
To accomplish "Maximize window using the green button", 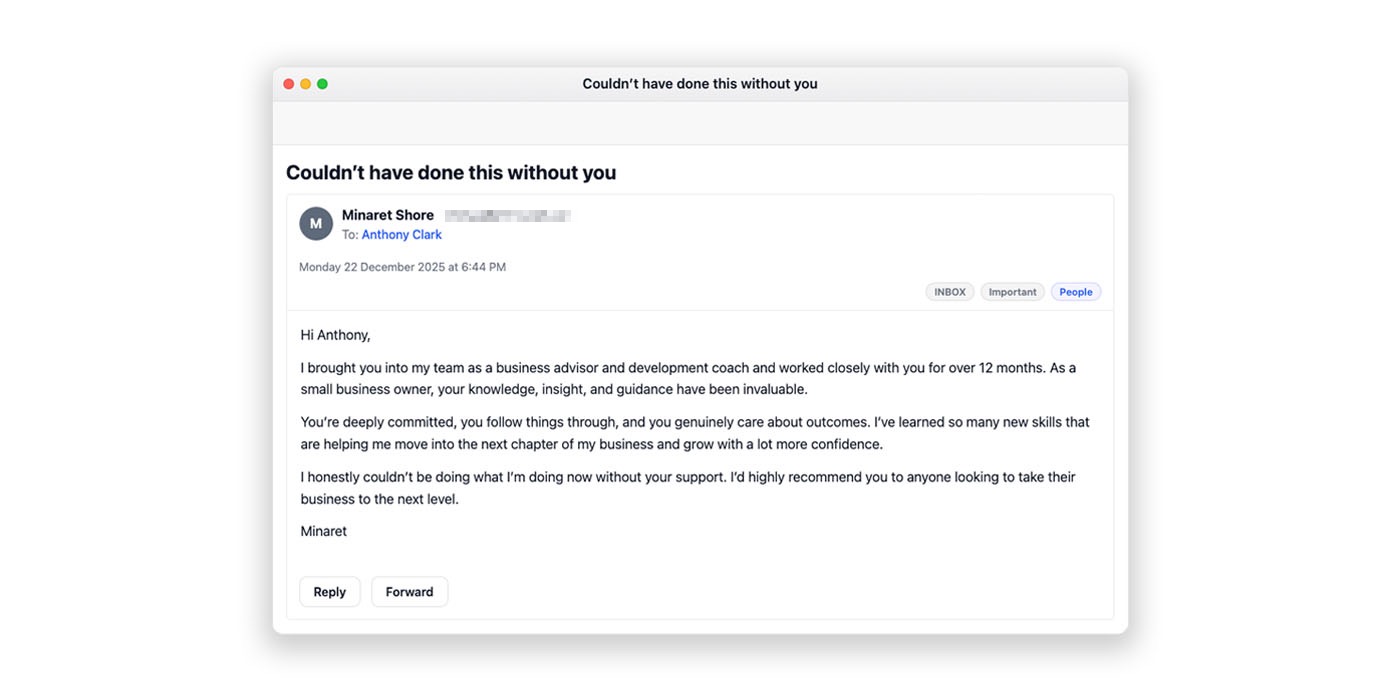I will (322, 84).
